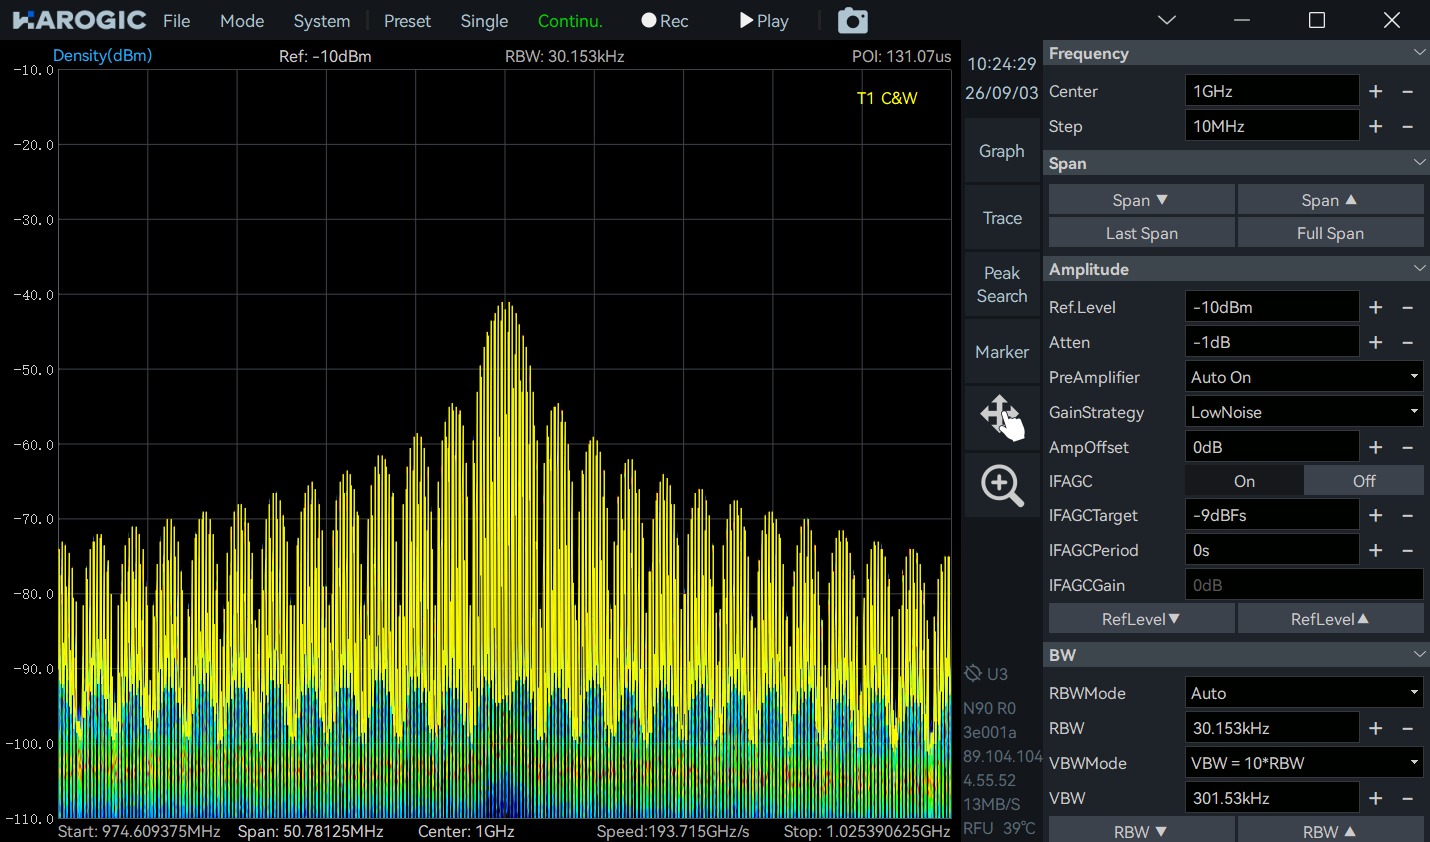
Task: Collapse the Span section
Action: click(x=1419, y=163)
